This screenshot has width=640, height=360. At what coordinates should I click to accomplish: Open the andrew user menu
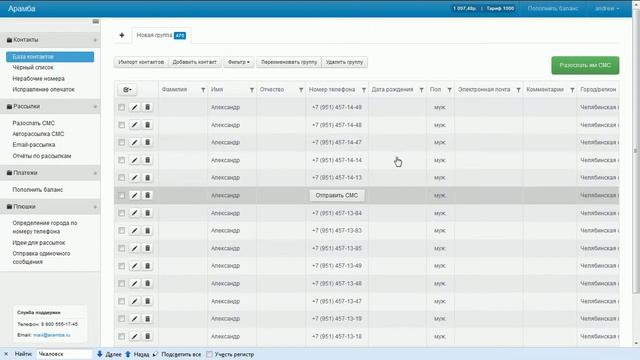tap(607, 9)
